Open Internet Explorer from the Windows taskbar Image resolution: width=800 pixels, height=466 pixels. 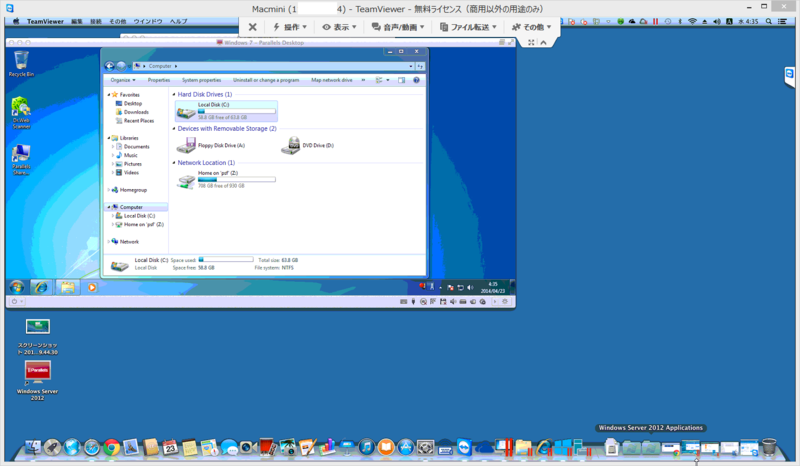point(41,287)
